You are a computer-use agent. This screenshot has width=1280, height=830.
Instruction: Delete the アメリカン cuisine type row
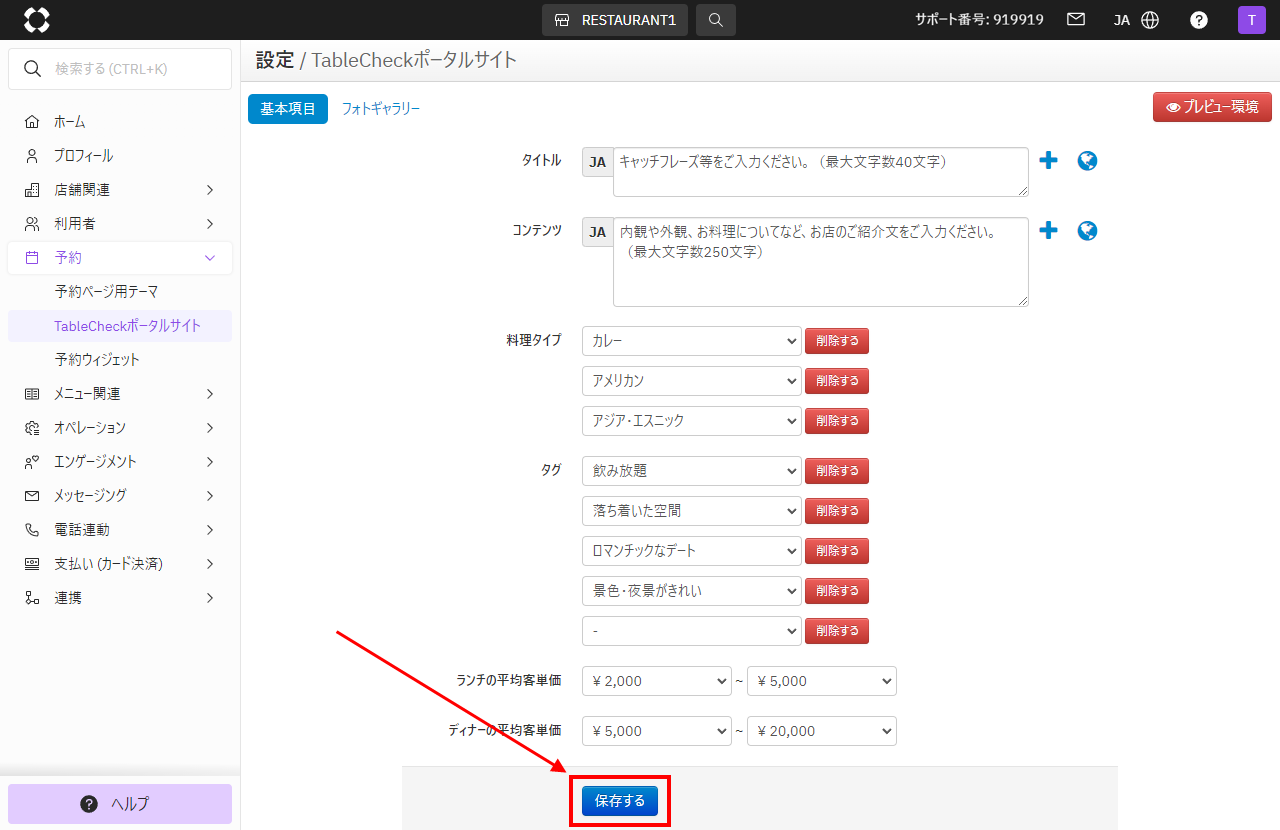coord(837,381)
